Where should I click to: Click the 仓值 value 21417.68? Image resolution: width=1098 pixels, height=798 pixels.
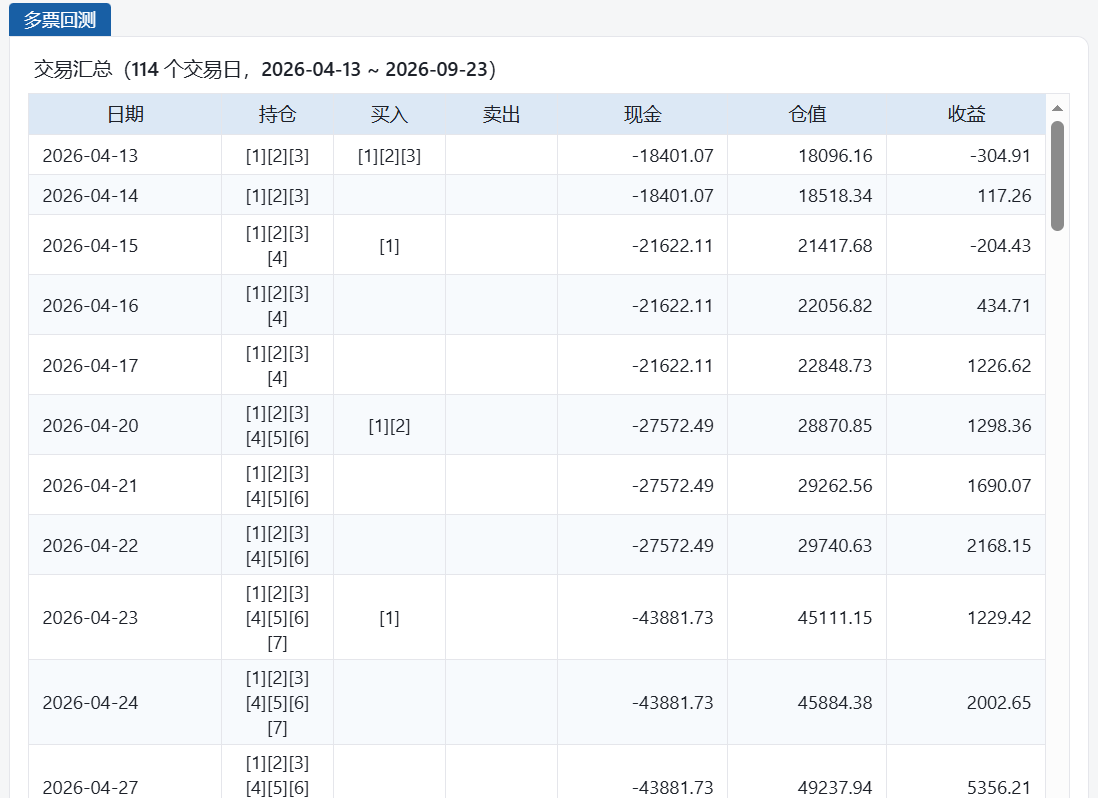point(835,246)
